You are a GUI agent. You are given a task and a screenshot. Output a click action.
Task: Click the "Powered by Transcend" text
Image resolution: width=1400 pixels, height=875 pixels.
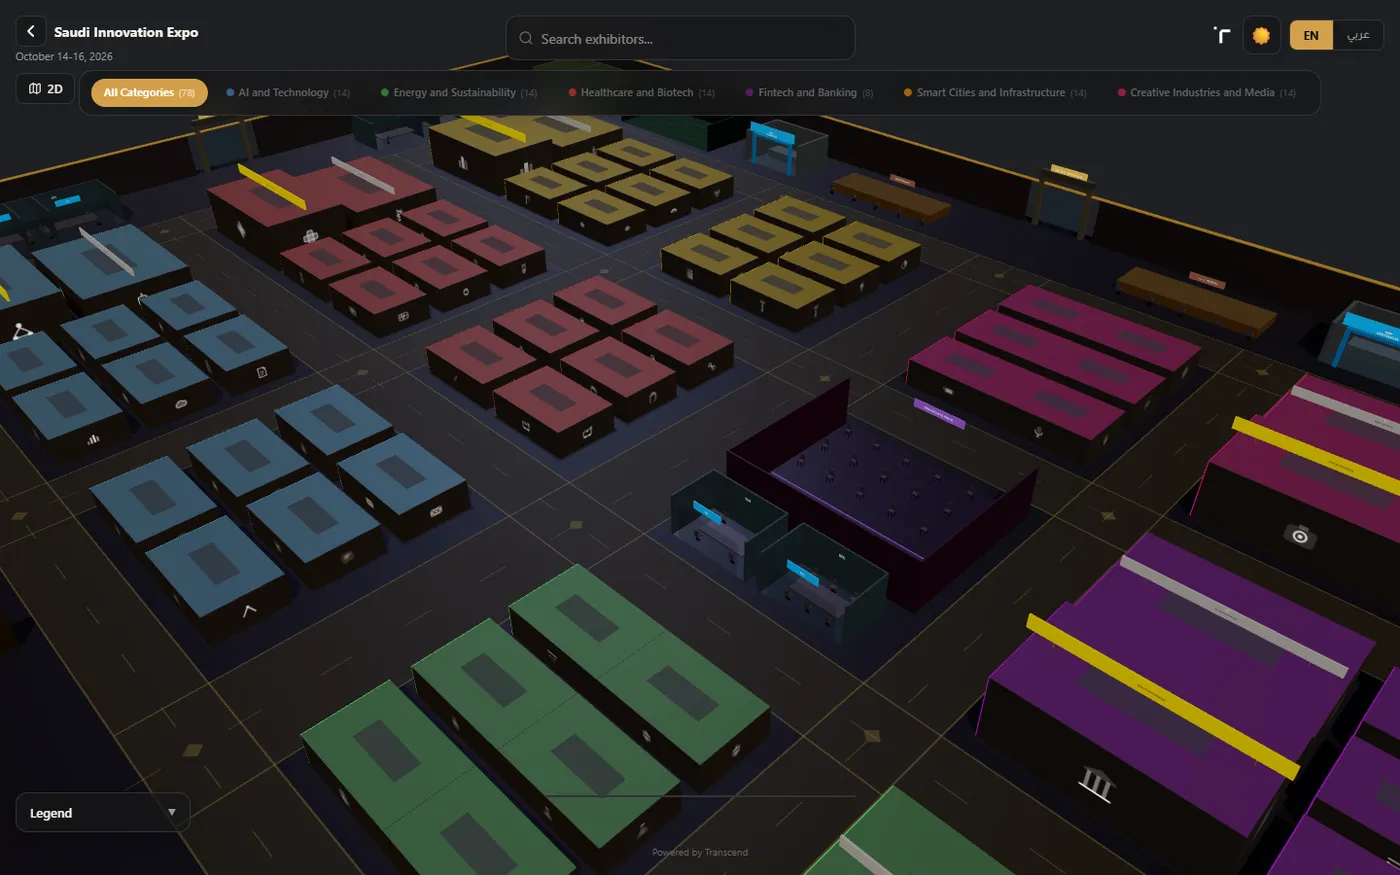pos(700,852)
